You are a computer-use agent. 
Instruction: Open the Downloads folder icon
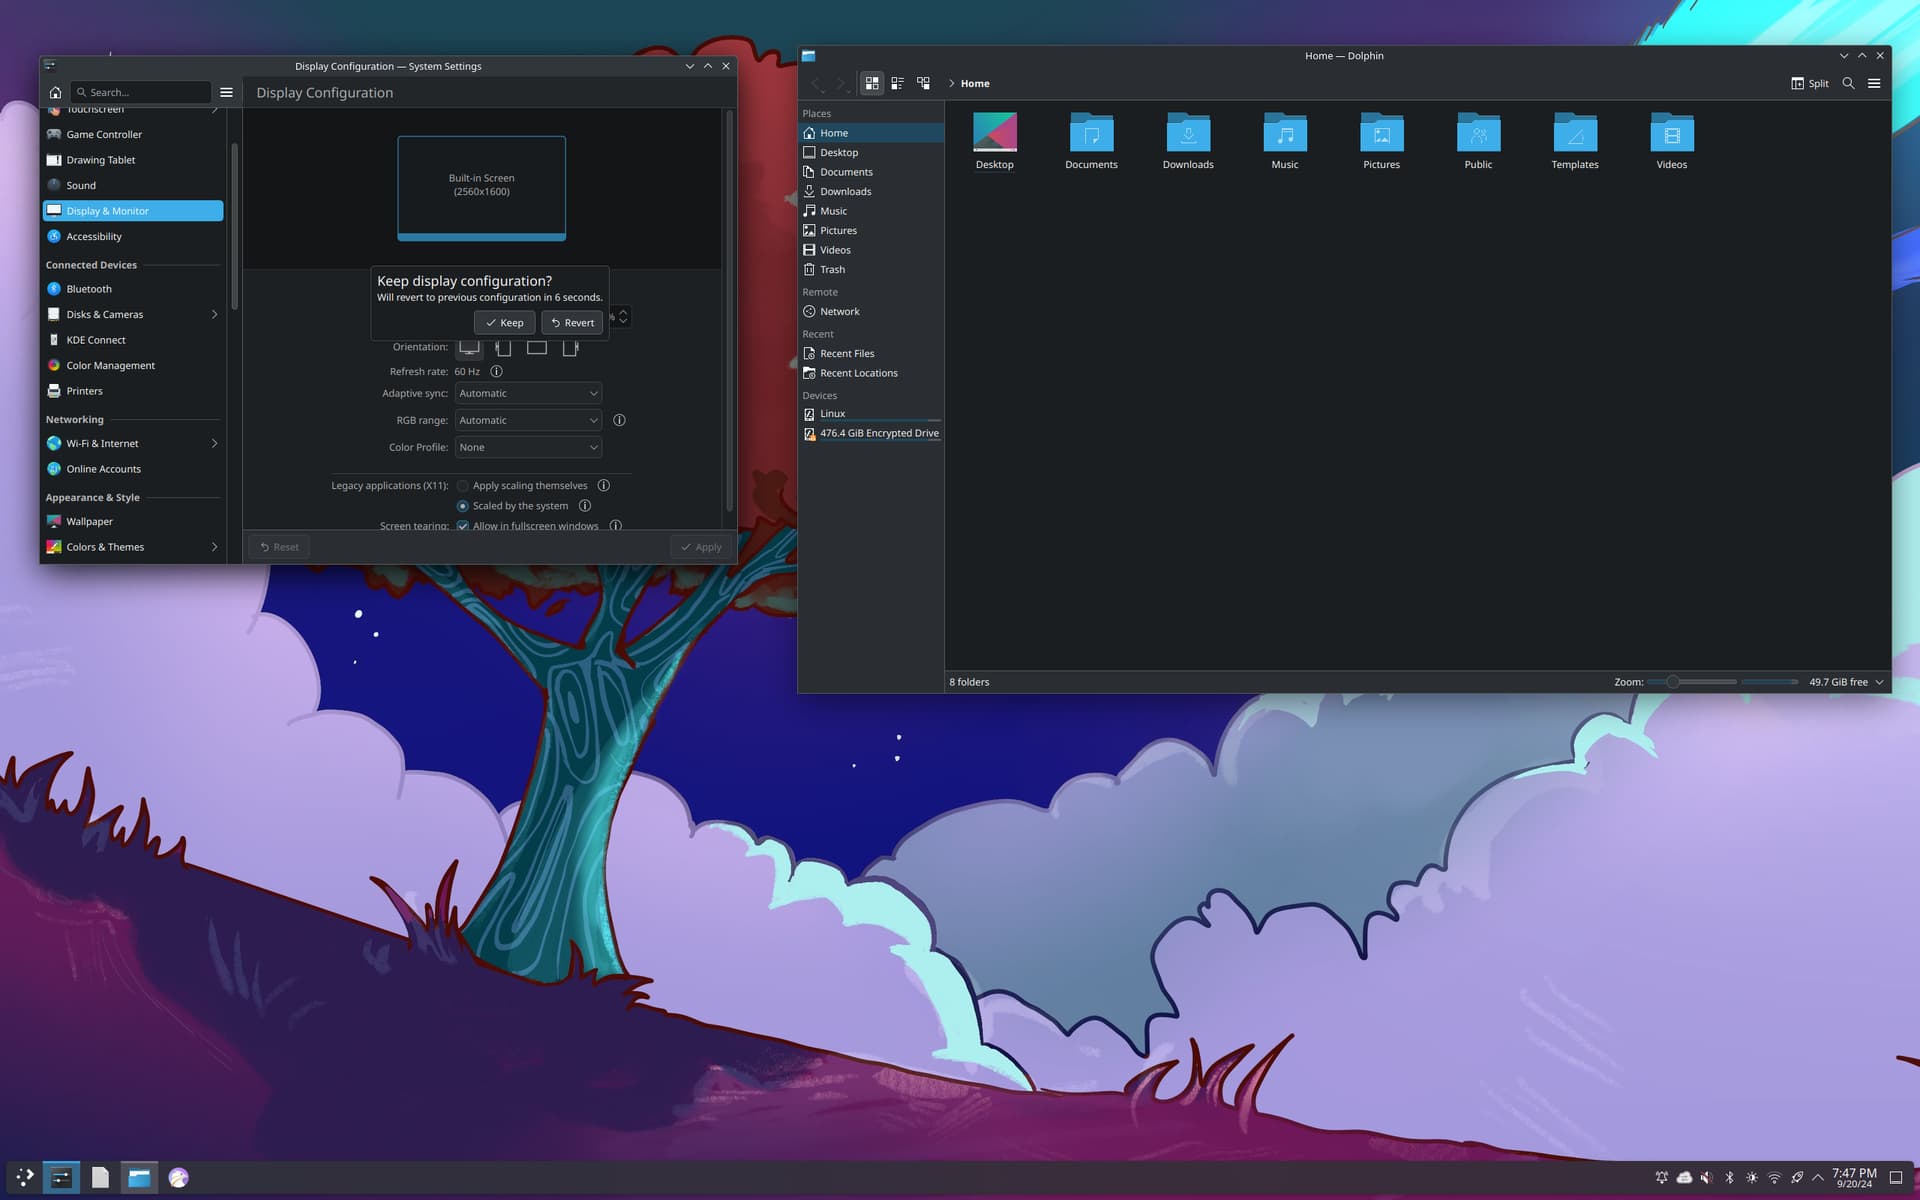1188,132
